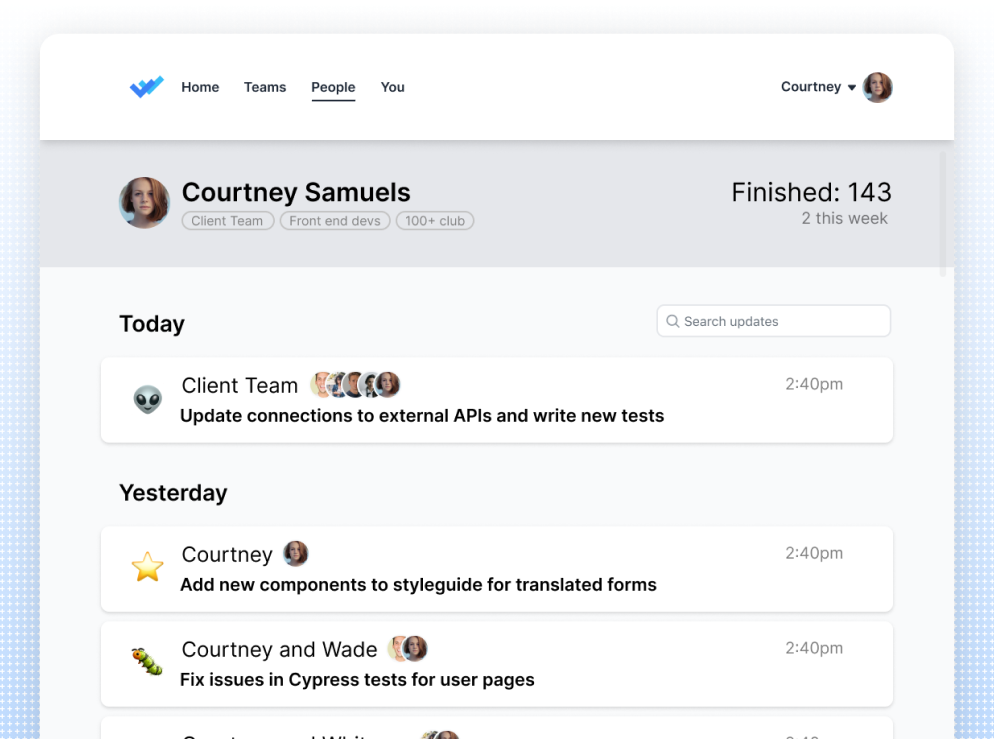Viewport: 994px width, 739px height.
Task: Click the Front end devs tag
Action: [335, 221]
